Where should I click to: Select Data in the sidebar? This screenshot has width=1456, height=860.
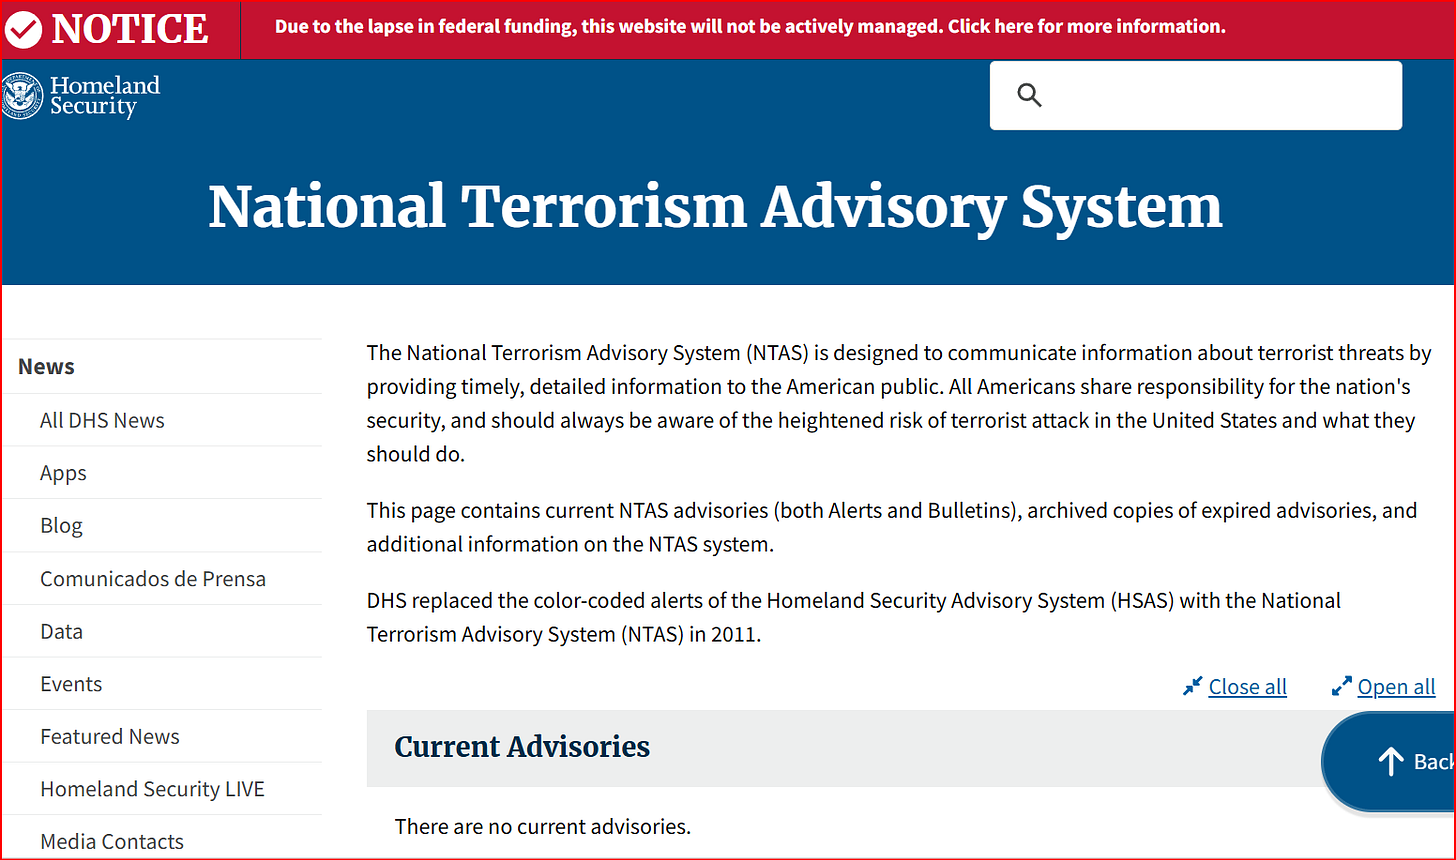61,632
